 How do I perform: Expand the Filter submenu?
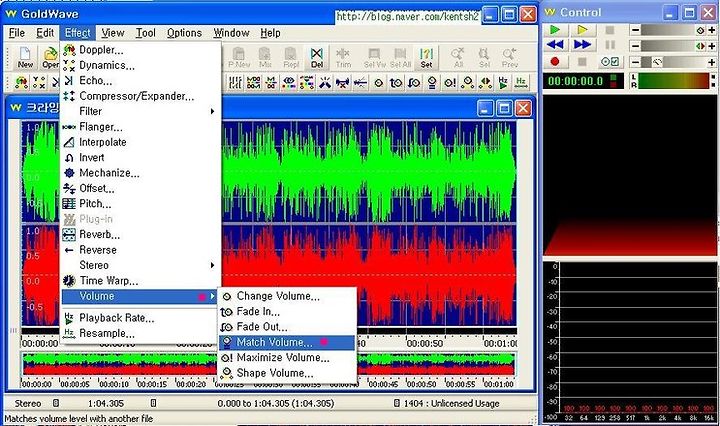pos(140,111)
